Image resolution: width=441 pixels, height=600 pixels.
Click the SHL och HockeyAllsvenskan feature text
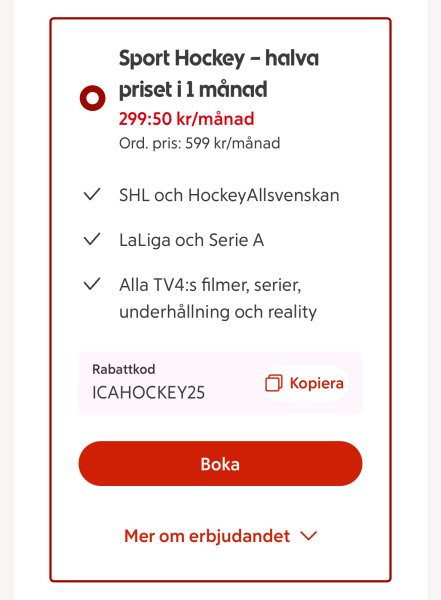[229, 195]
